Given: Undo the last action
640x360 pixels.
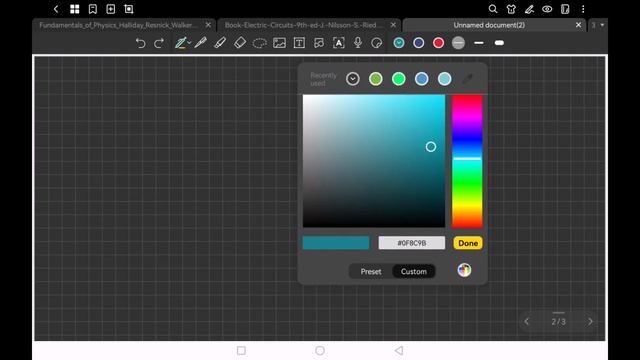Looking at the screenshot, I should coord(140,43).
